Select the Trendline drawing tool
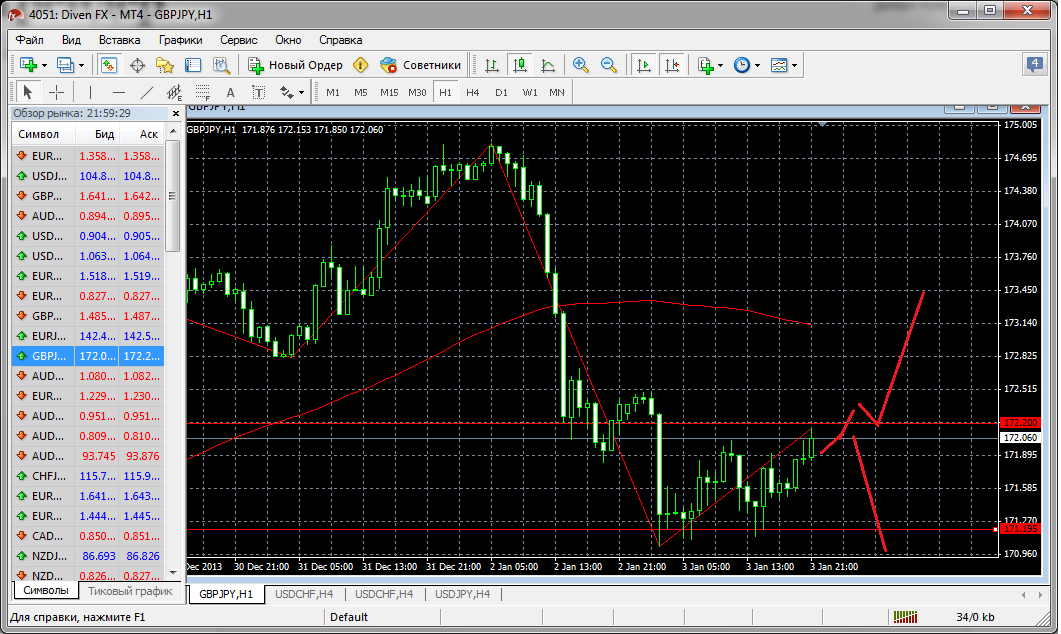This screenshot has width=1061, height=634. pos(146,92)
